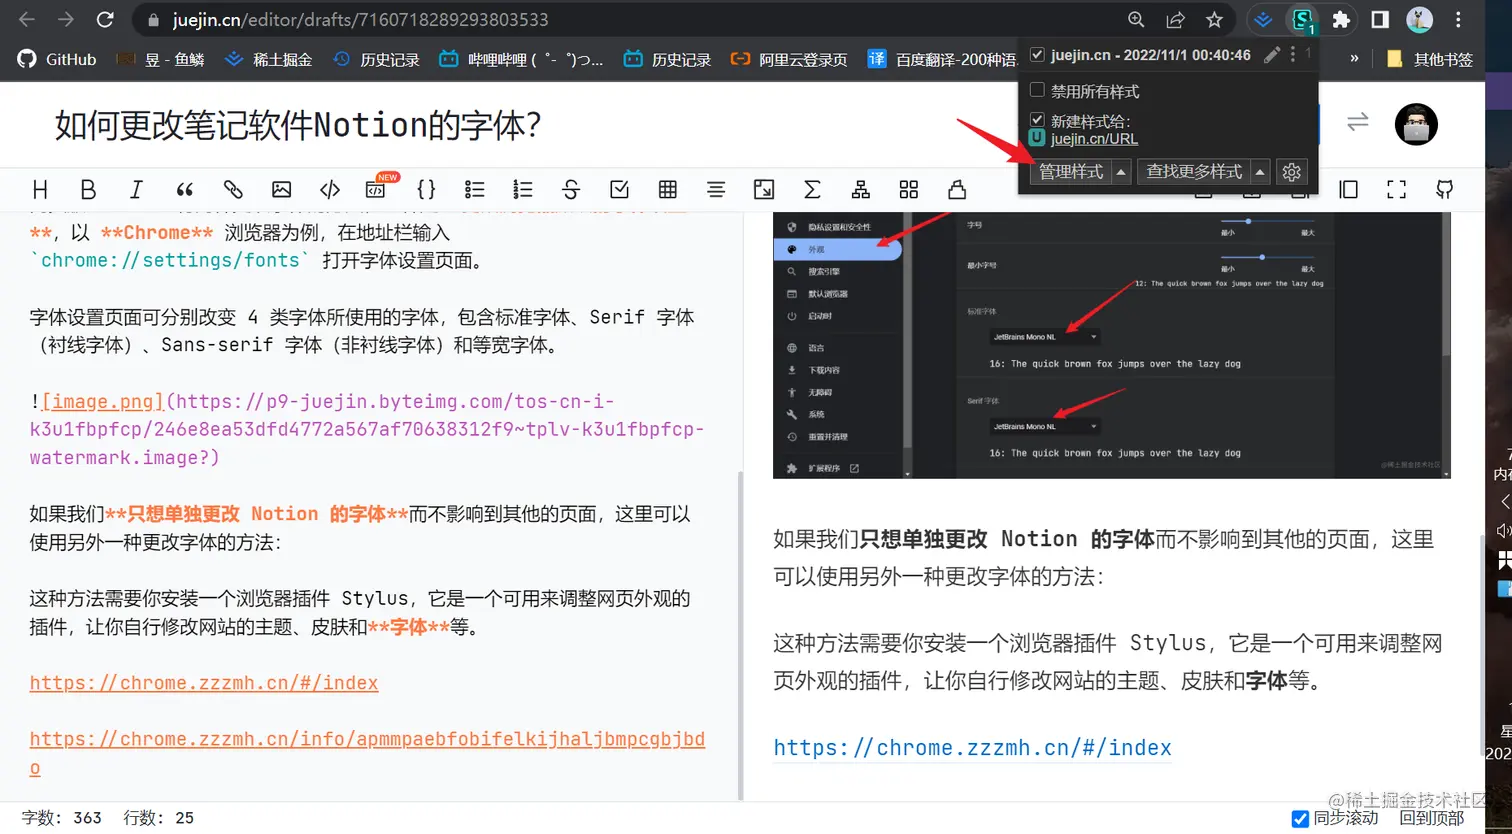Click the 管理样式 button
Screen dimensions: 1512x834
click(x=1071, y=172)
